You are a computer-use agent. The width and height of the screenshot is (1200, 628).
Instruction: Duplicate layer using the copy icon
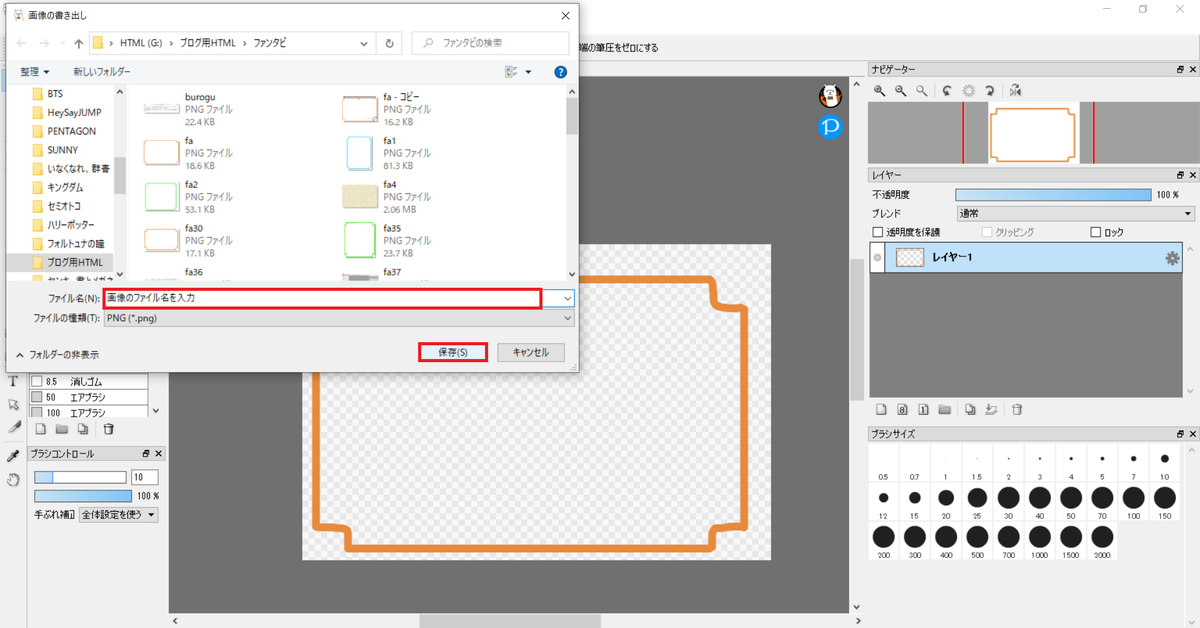coord(970,409)
